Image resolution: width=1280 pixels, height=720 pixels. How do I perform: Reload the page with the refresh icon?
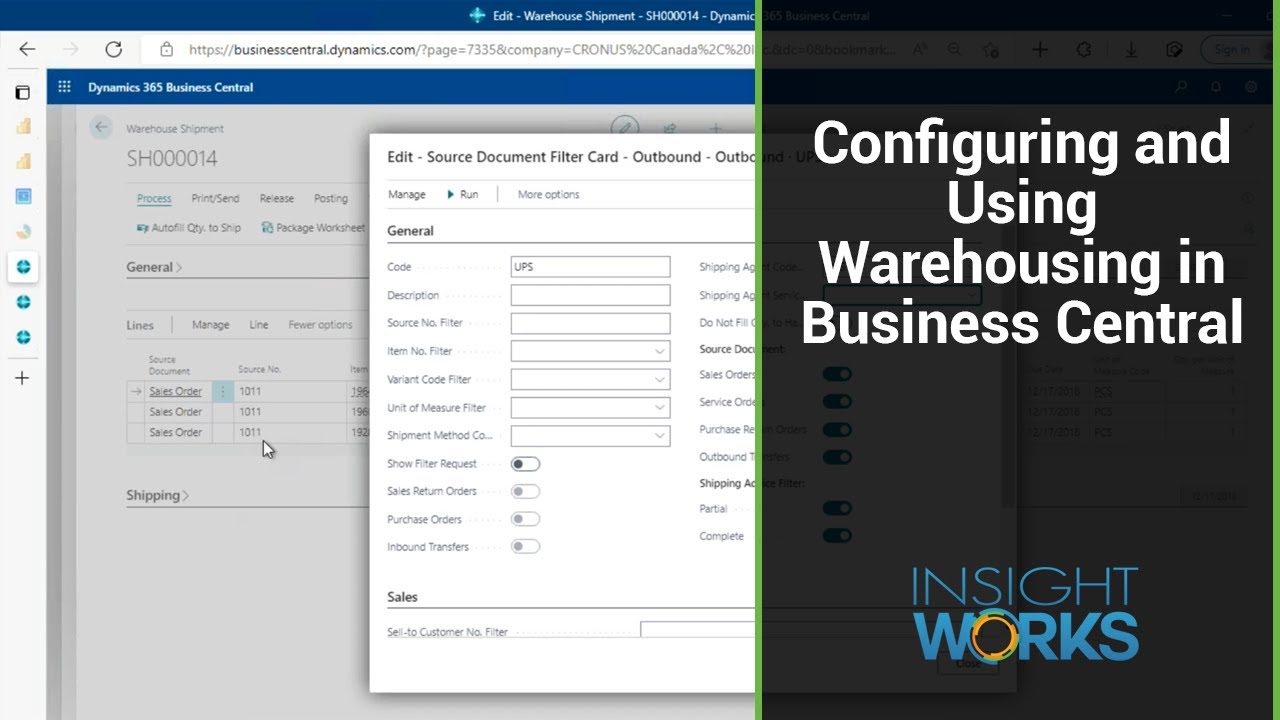pos(113,49)
